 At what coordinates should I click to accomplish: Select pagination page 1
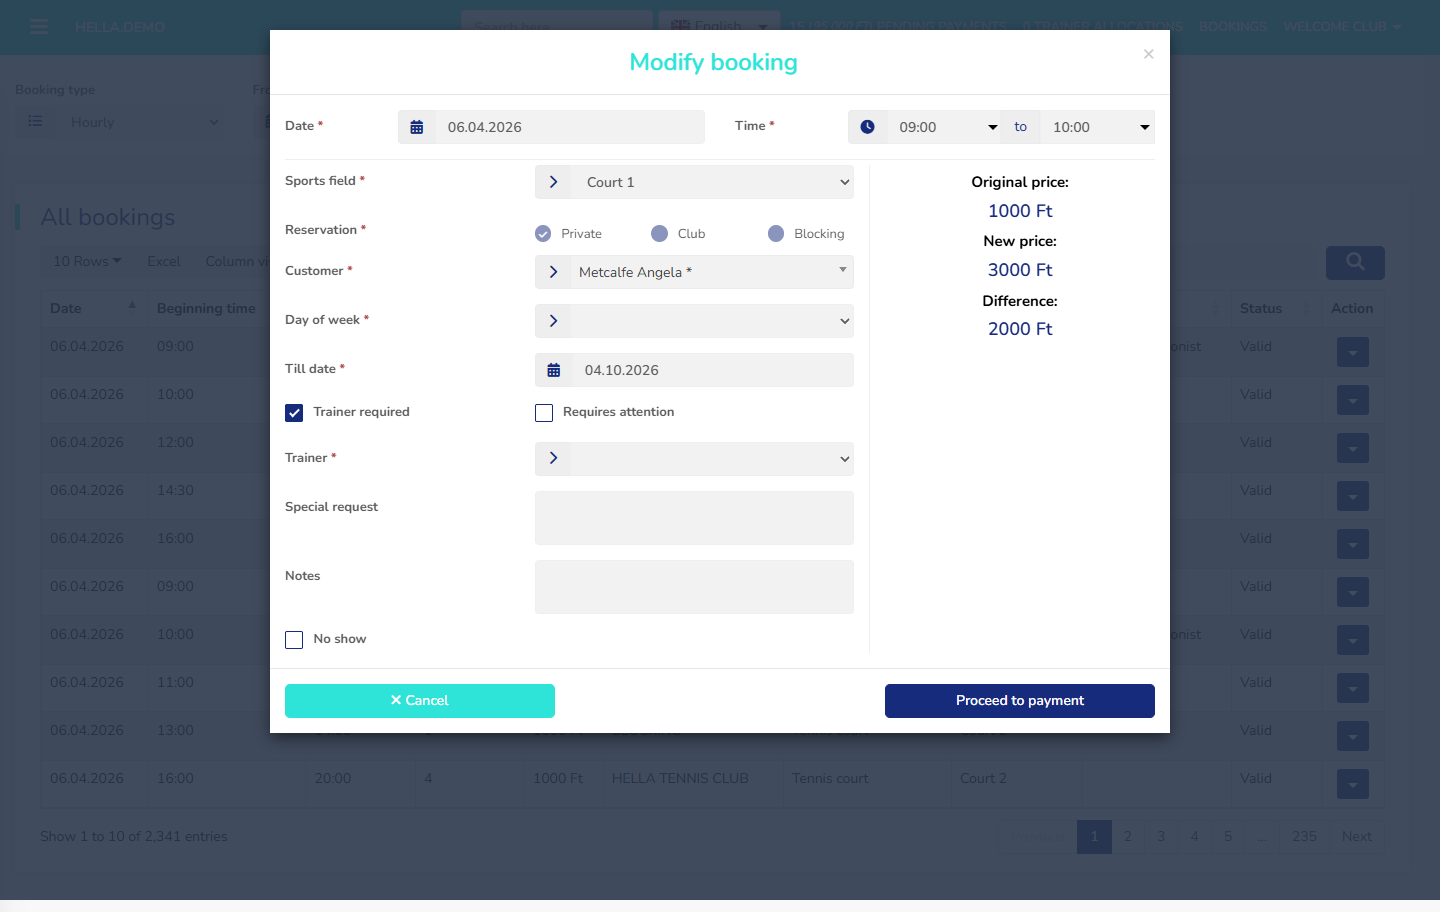(x=1094, y=836)
